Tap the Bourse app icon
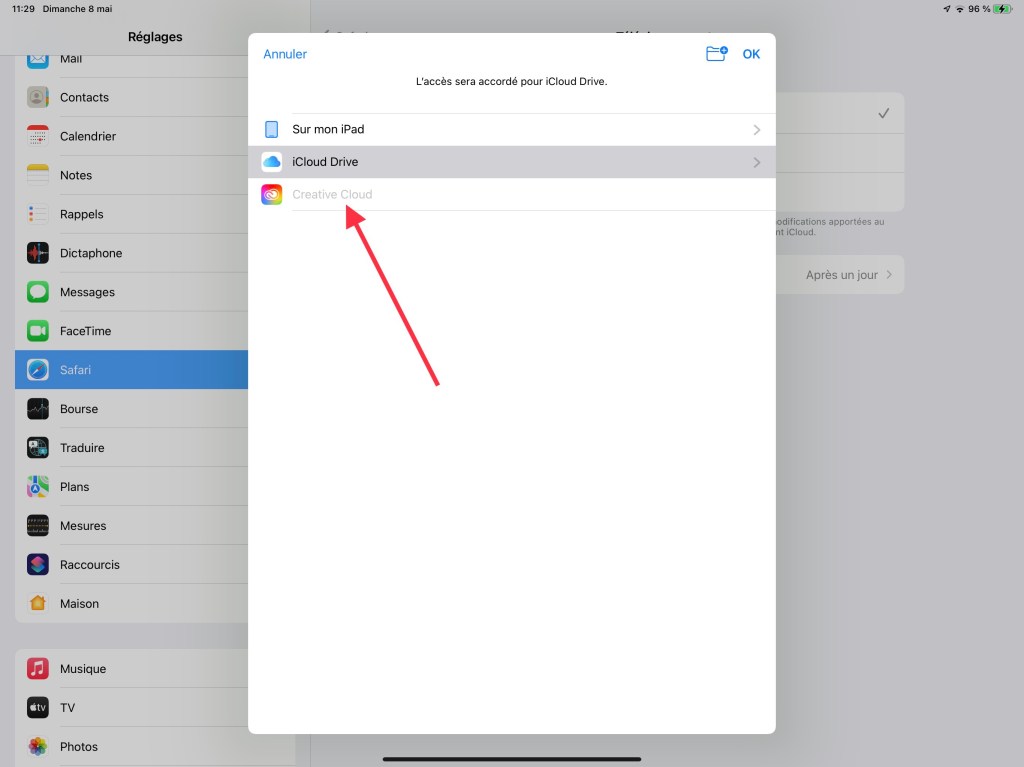This screenshot has height=767, width=1024. pos(38,409)
